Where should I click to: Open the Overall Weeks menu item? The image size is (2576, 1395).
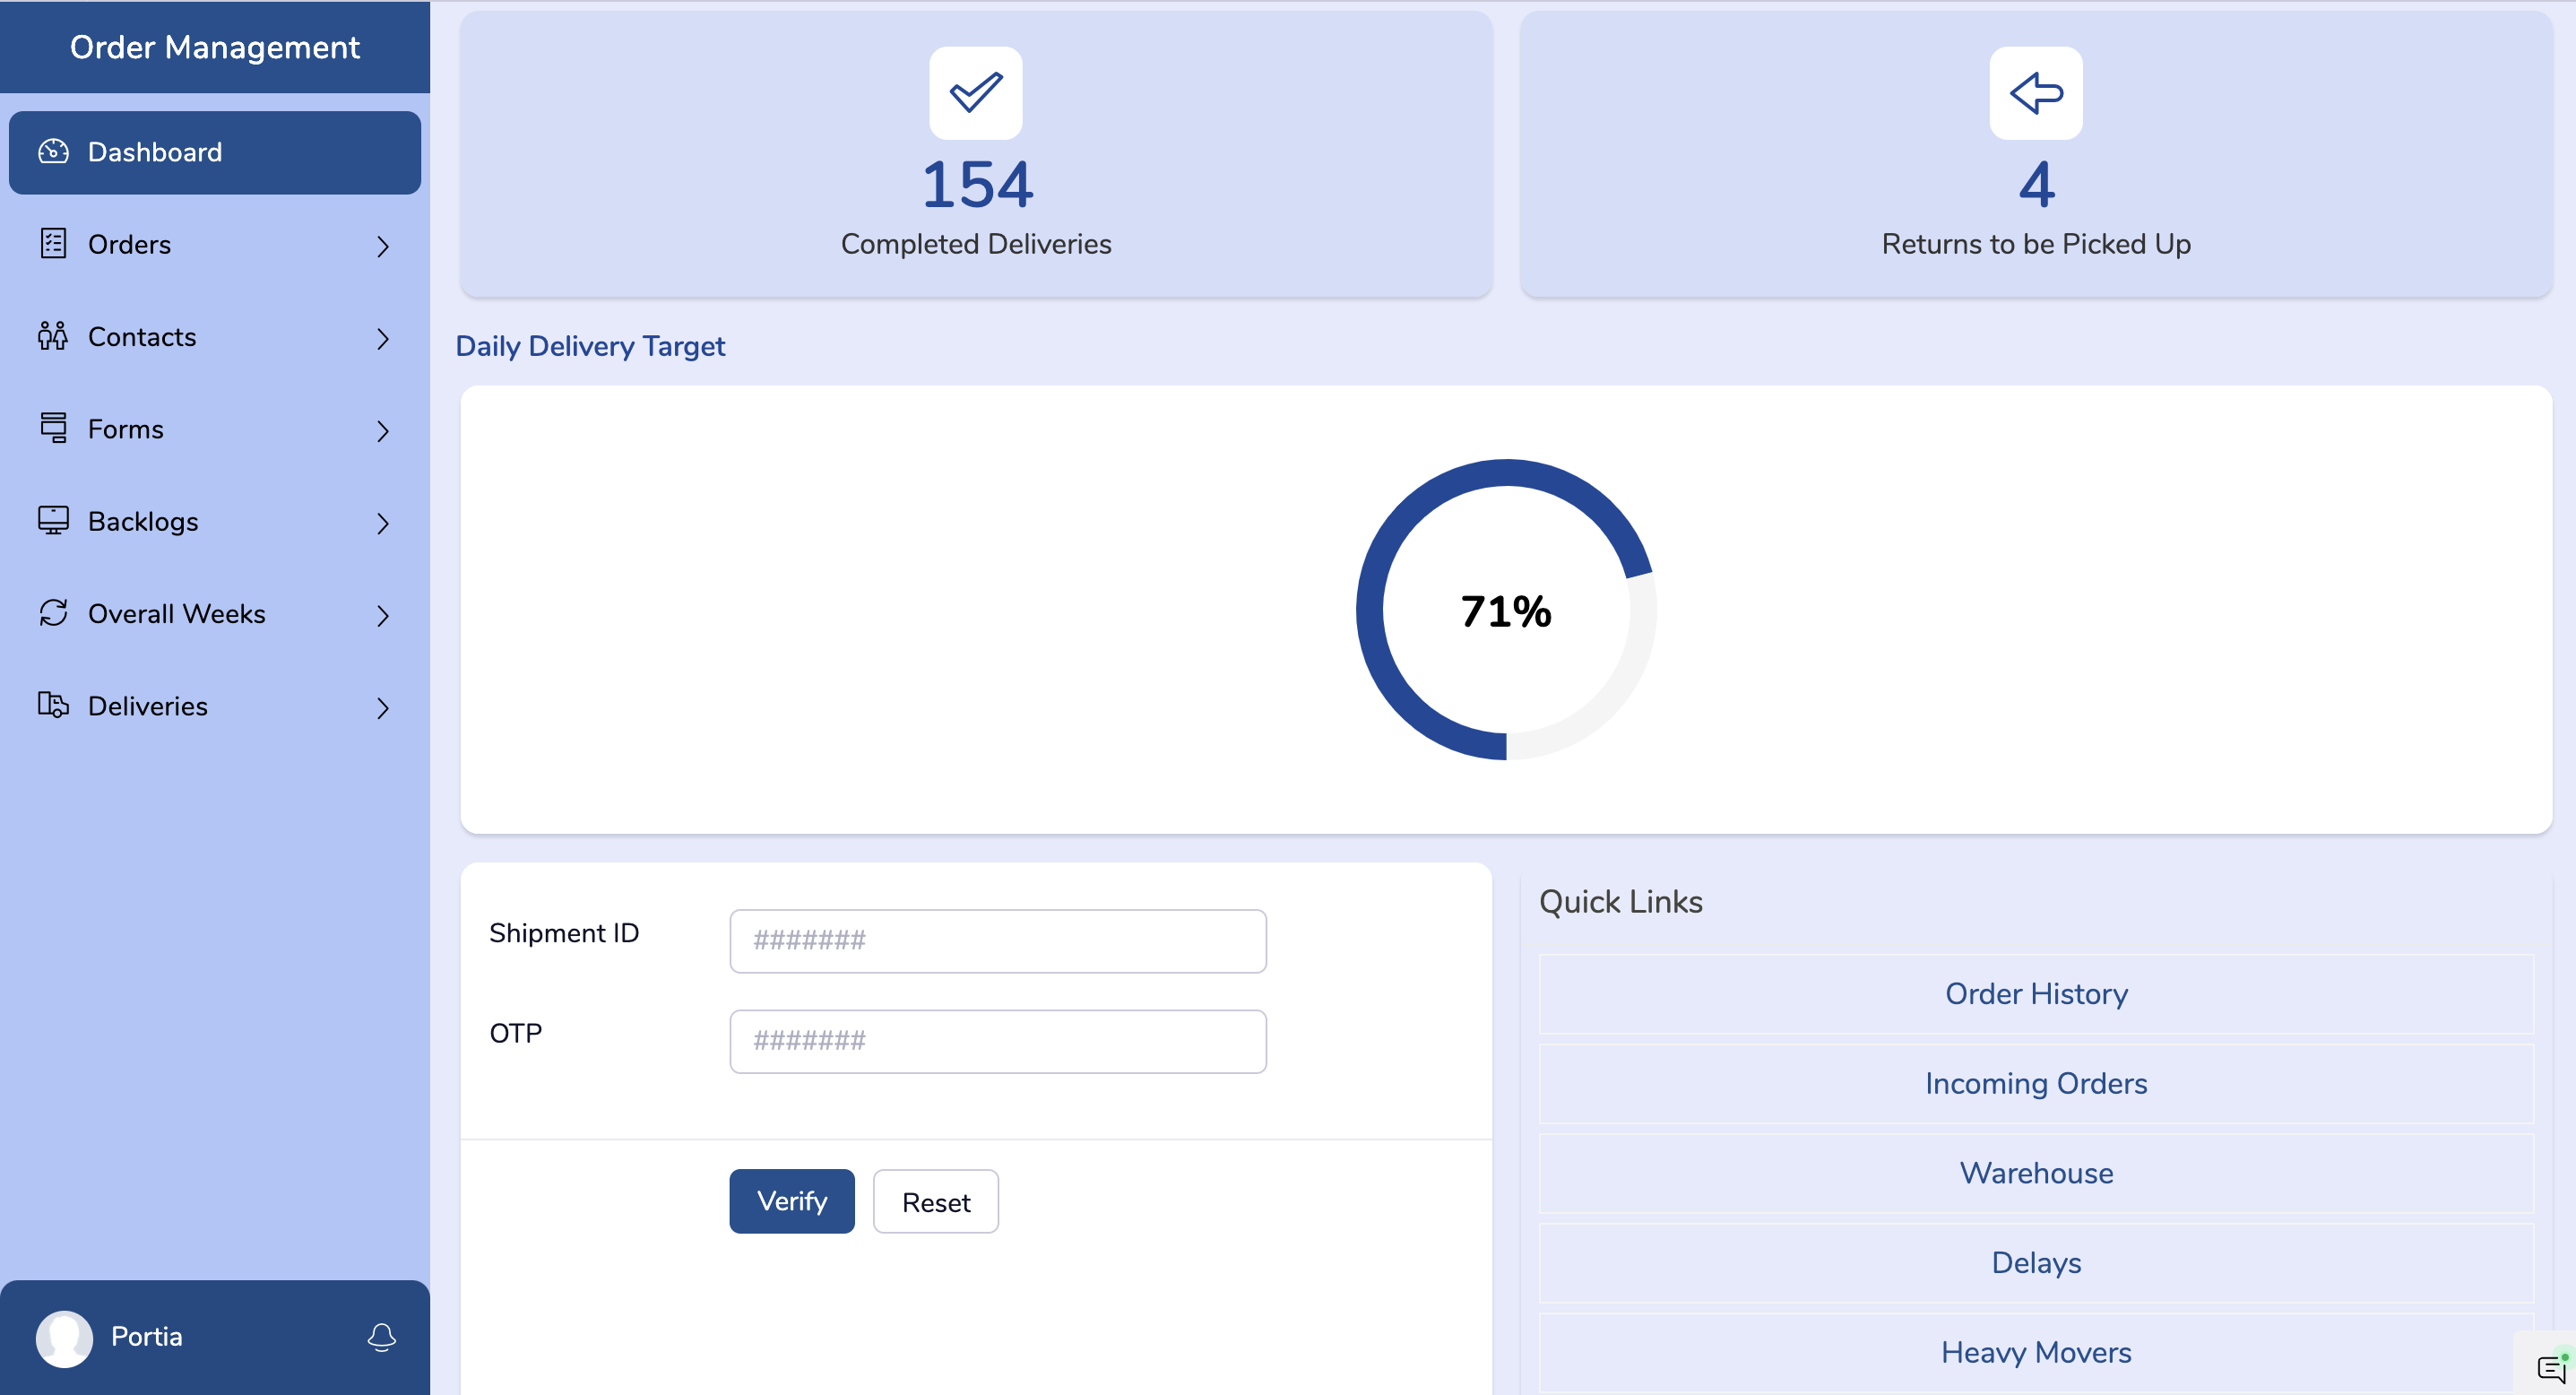tap(176, 614)
